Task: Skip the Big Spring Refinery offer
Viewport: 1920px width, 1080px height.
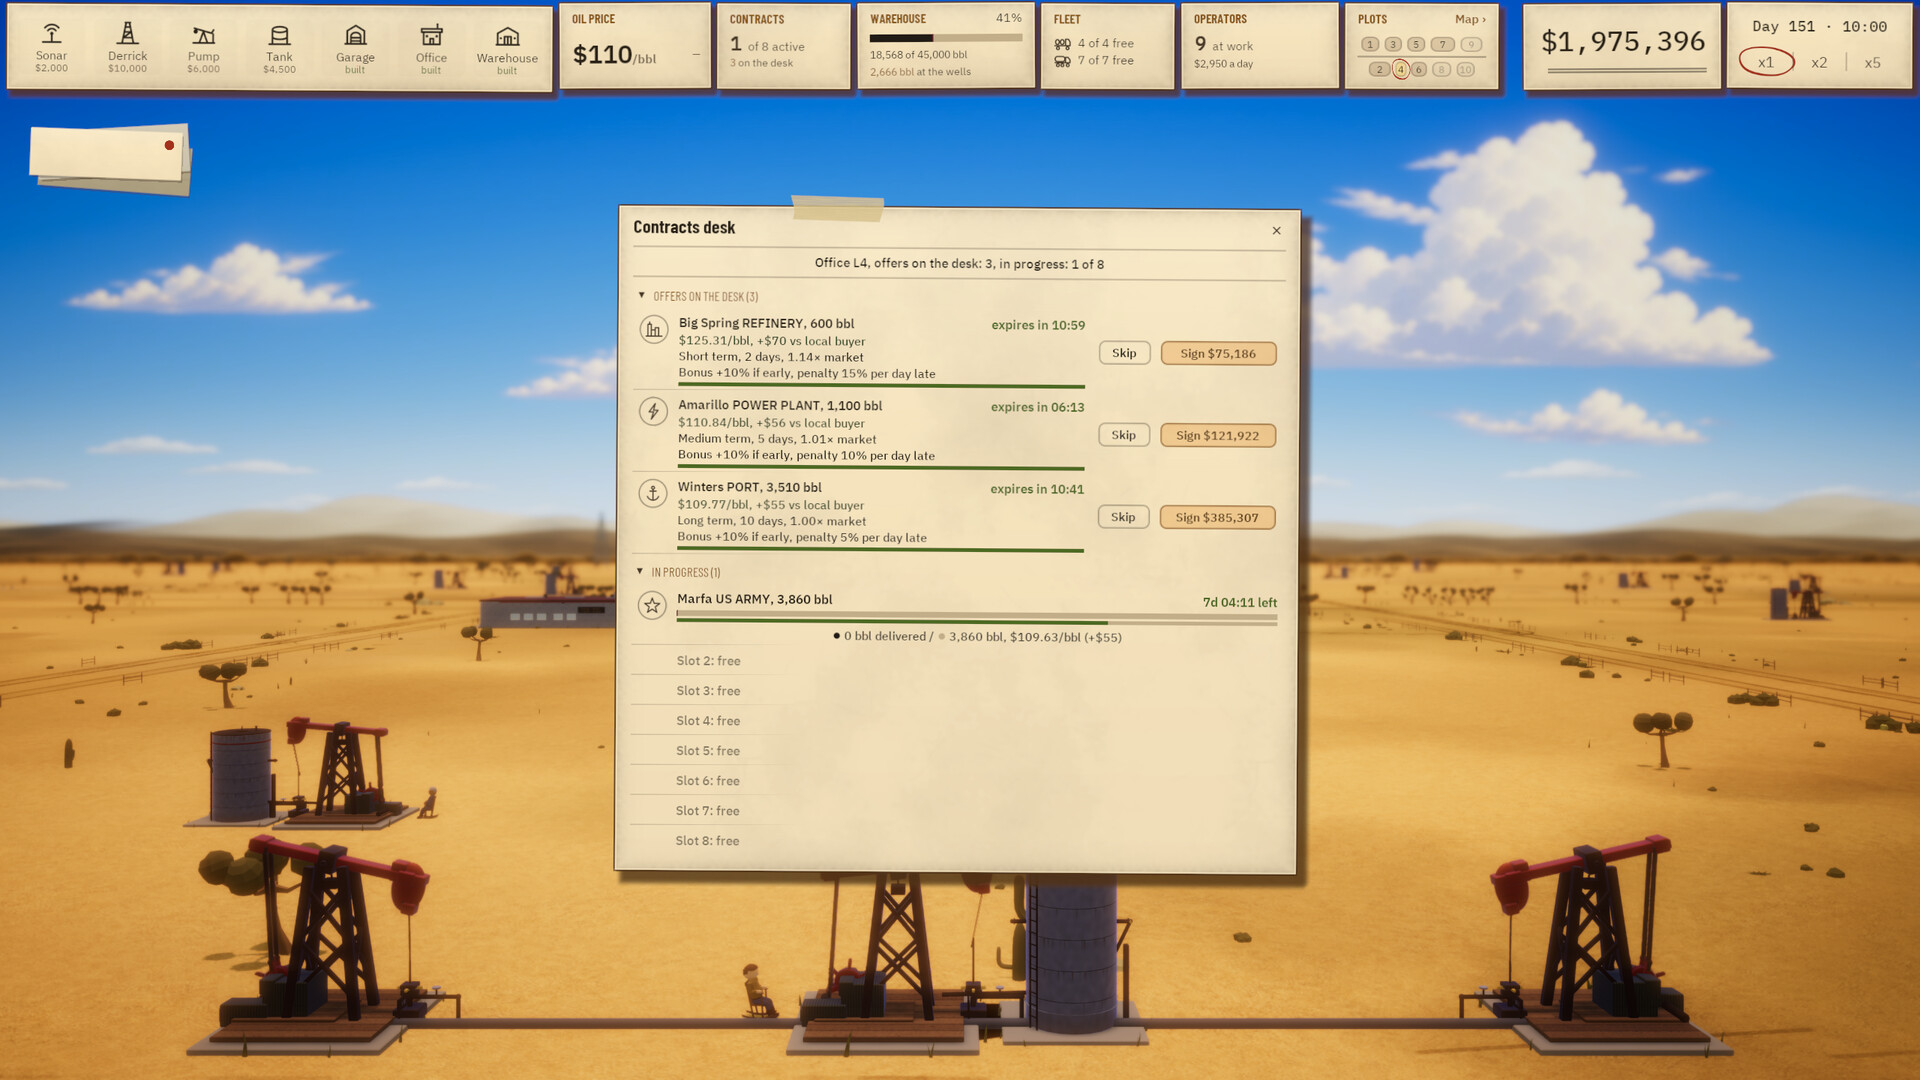Action: click(1124, 353)
